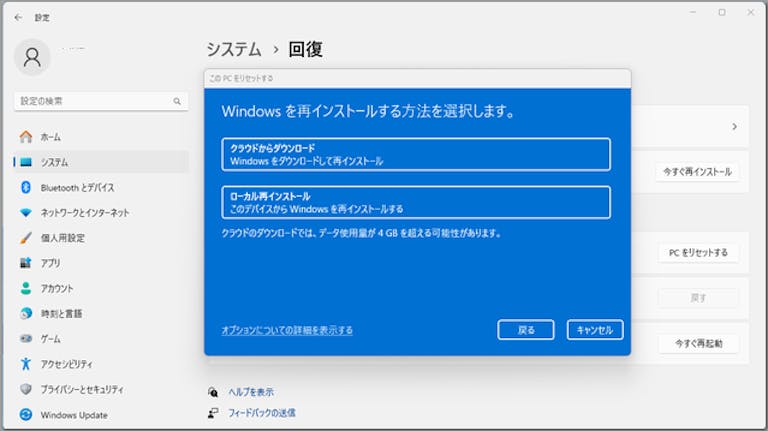The height and width of the screenshot is (431, 768).
Task: Click PC をリセットする button
Action: tap(698, 253)
